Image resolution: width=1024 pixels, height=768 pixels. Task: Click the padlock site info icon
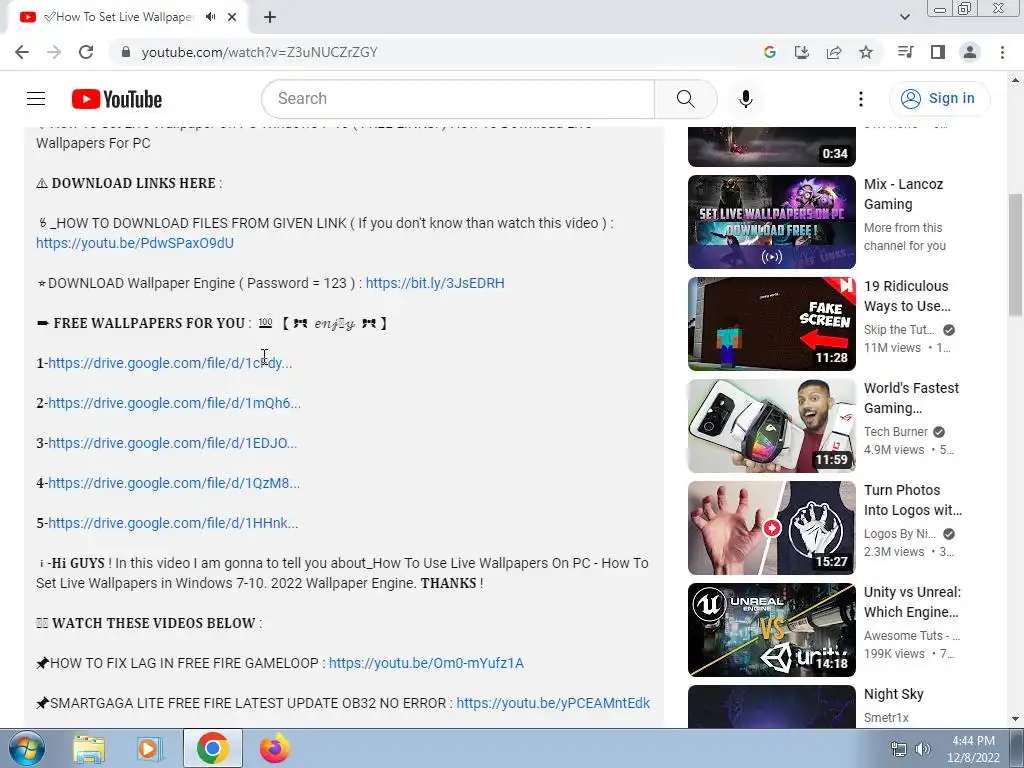point(125,52)
